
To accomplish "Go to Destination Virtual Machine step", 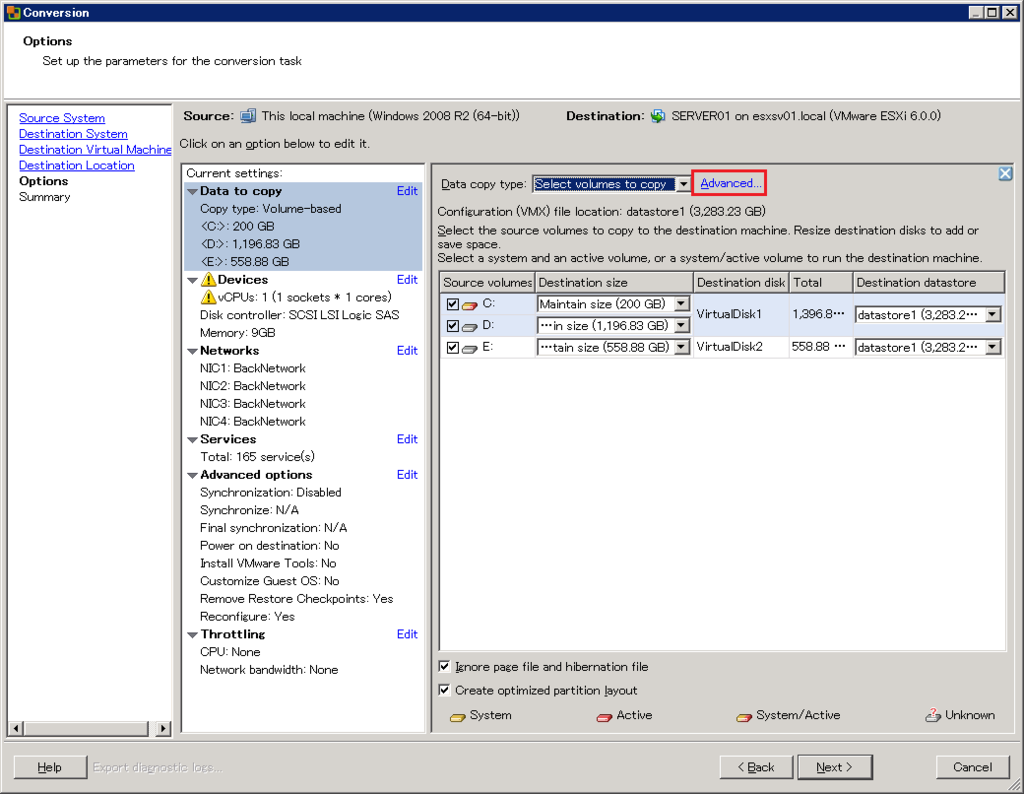I will 95,150.
